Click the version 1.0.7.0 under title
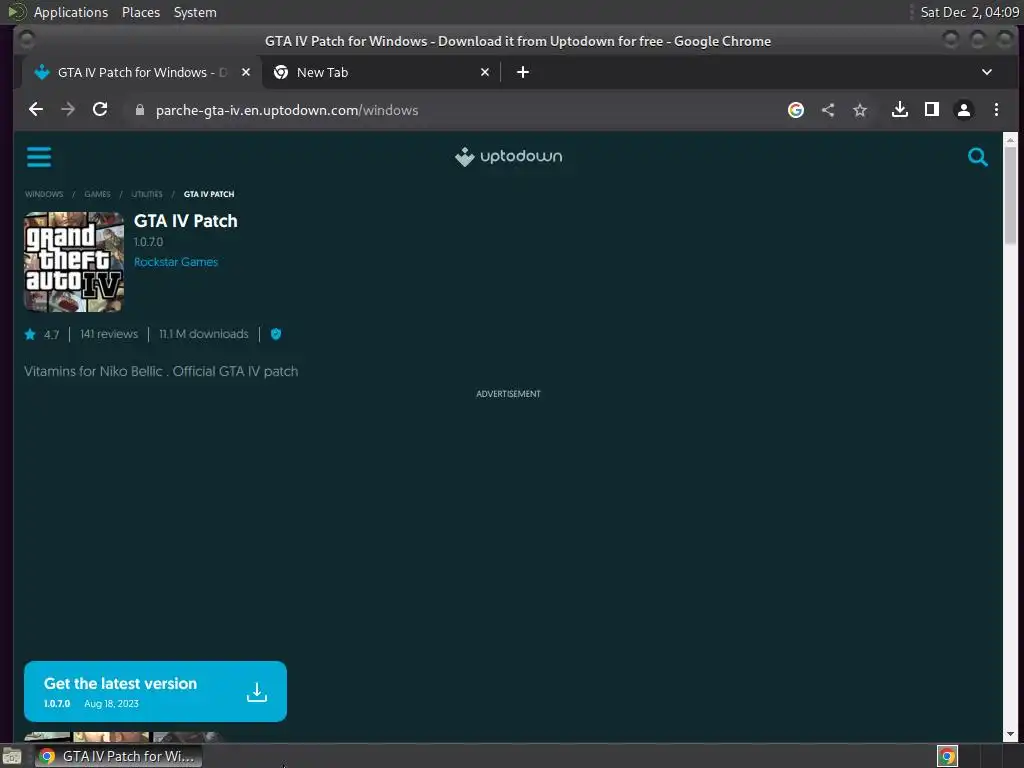This screenshot has height=768, width=1024. point(148,242)
